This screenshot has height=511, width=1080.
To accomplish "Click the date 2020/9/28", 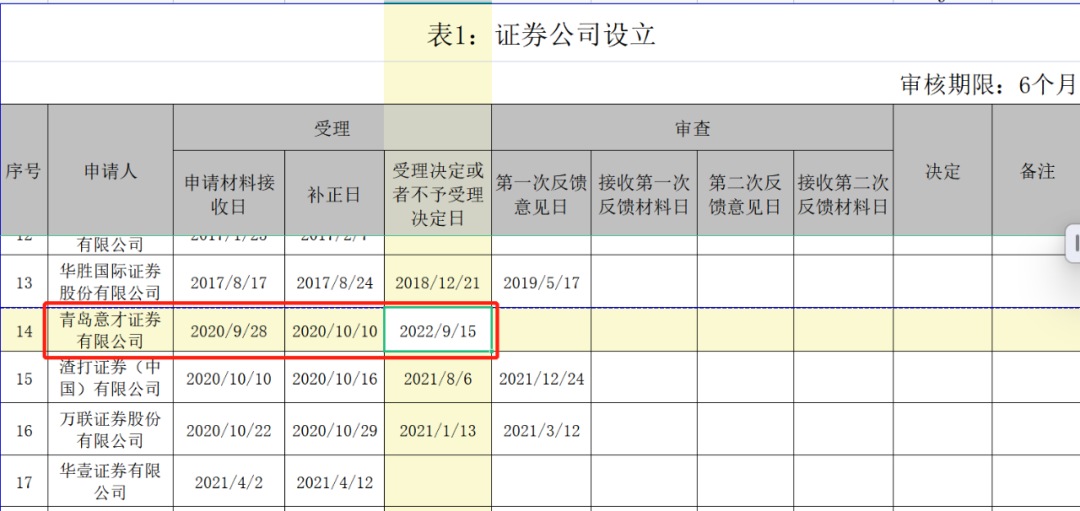I will 229,331.
